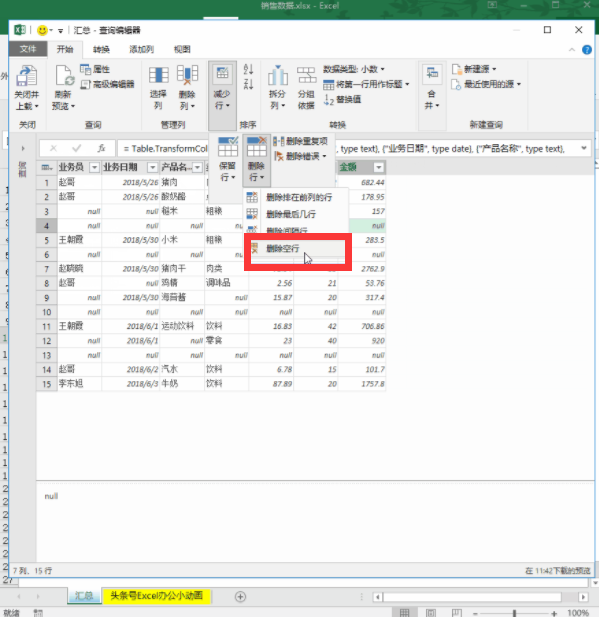Viewport: 599px width, 618px height.
Task: Click the smiley feedback icon
Action: [42, 30]
